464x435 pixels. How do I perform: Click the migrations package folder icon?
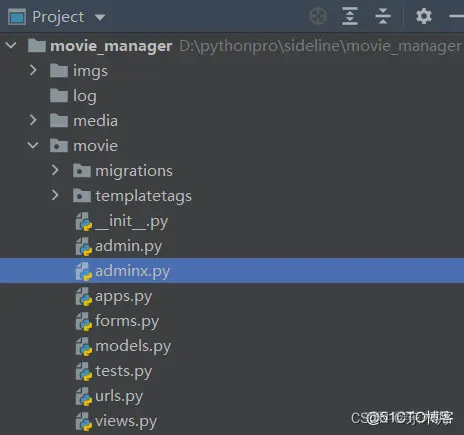[82, 171]
